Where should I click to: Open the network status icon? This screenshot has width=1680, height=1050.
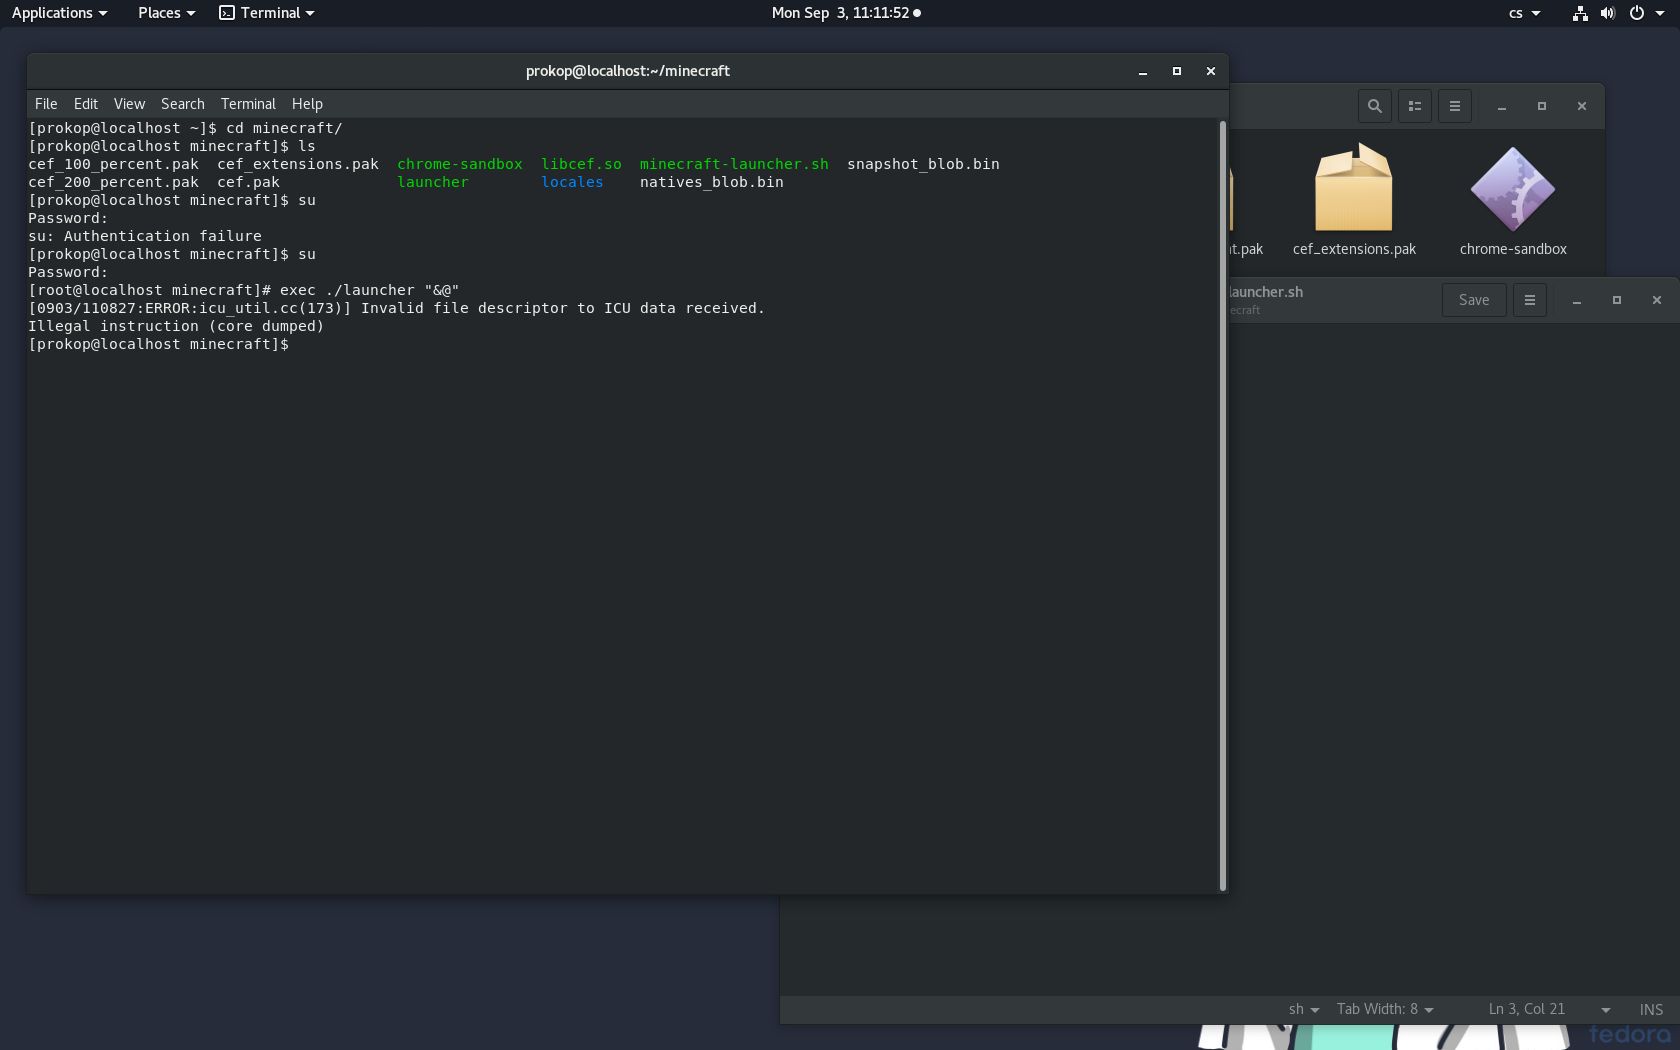(1580, 13)
